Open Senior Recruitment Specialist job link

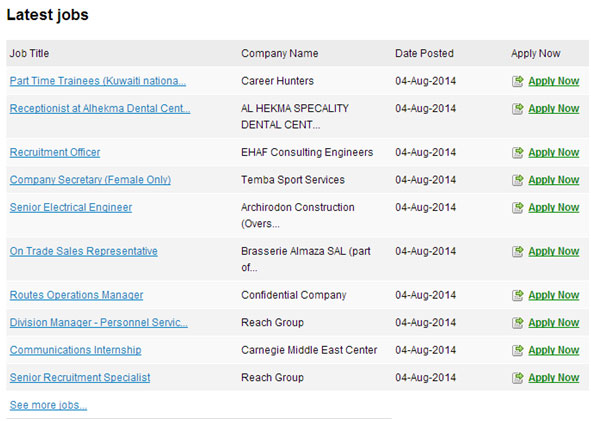(x=80, y=377)
